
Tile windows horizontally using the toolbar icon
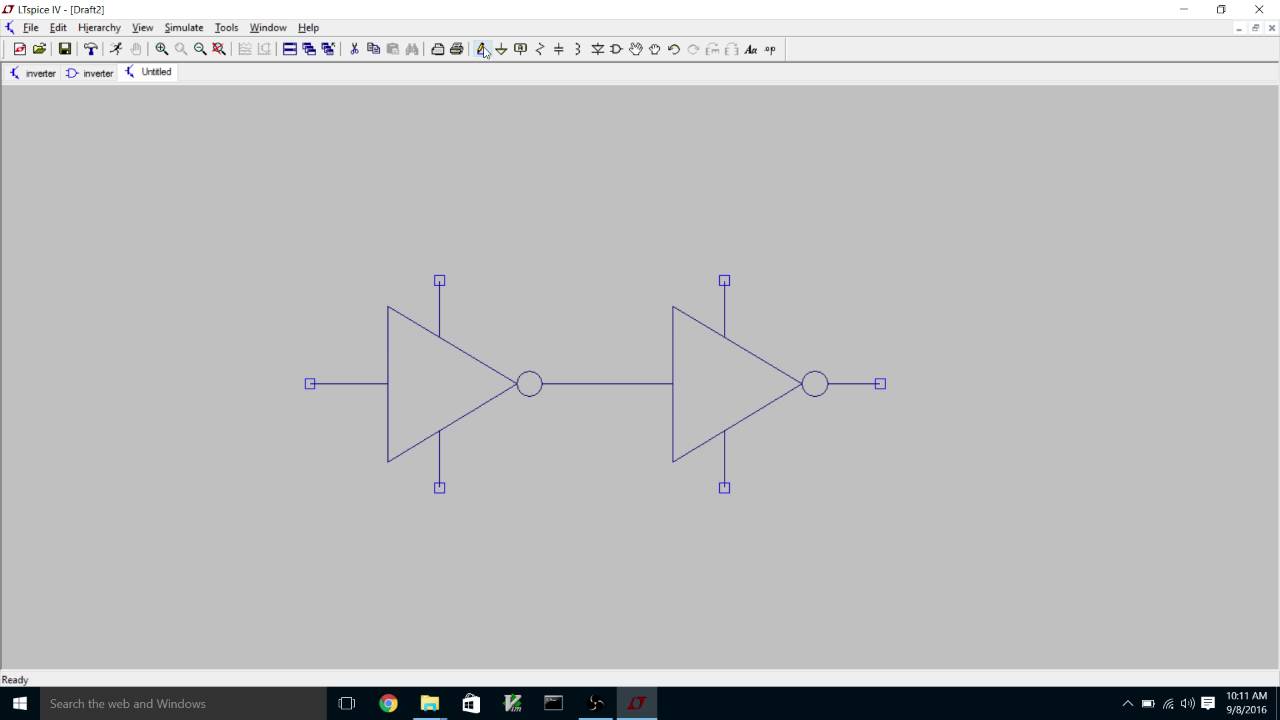(290, 49)
